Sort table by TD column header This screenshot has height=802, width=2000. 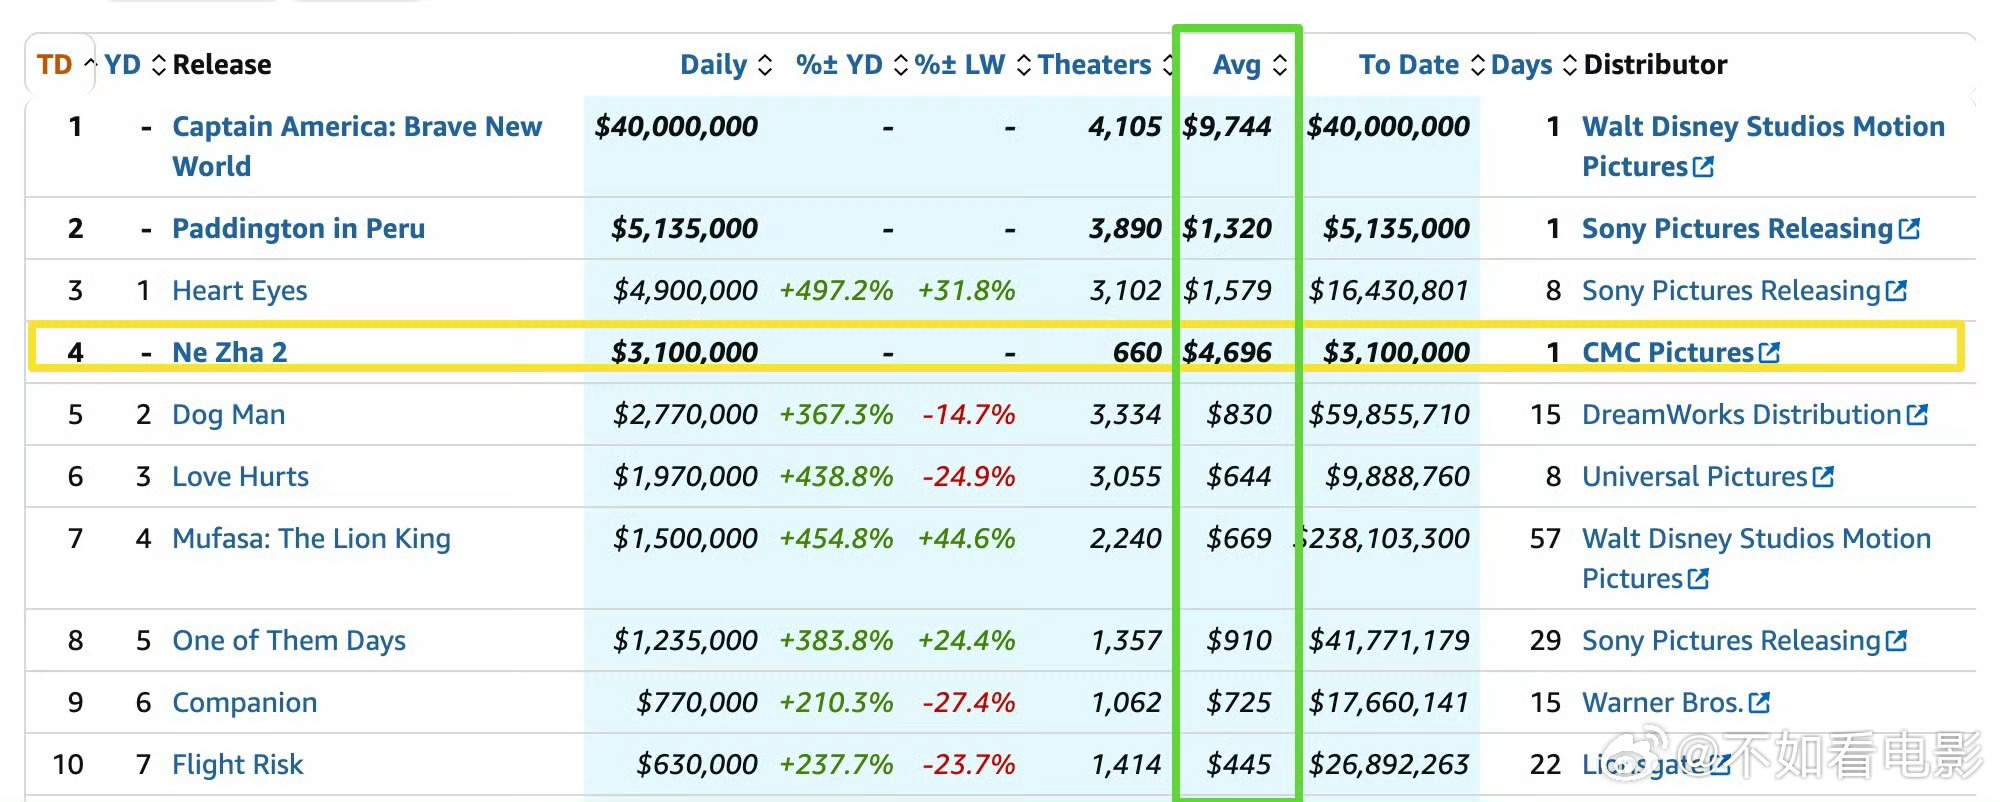(66, 65)
